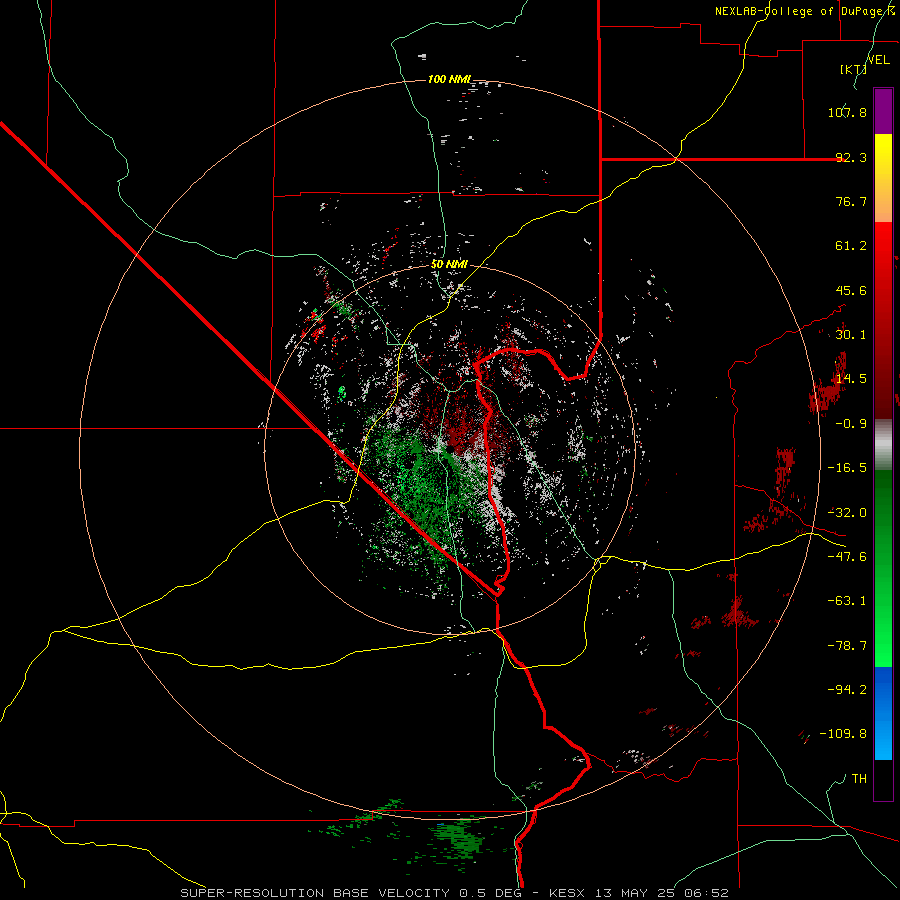Click the purple segment of color bar

pos(883,111)
